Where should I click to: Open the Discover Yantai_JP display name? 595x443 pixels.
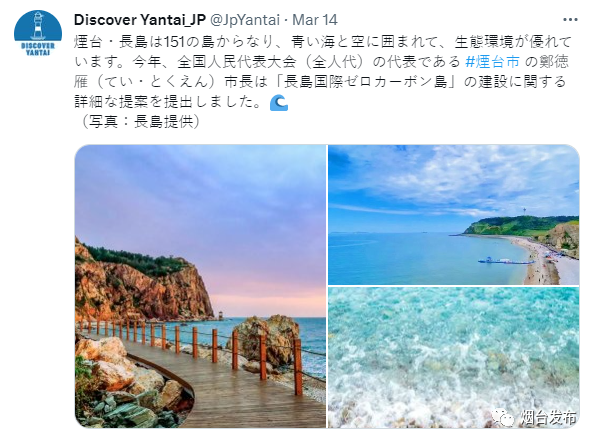click(x=140, y=20)
